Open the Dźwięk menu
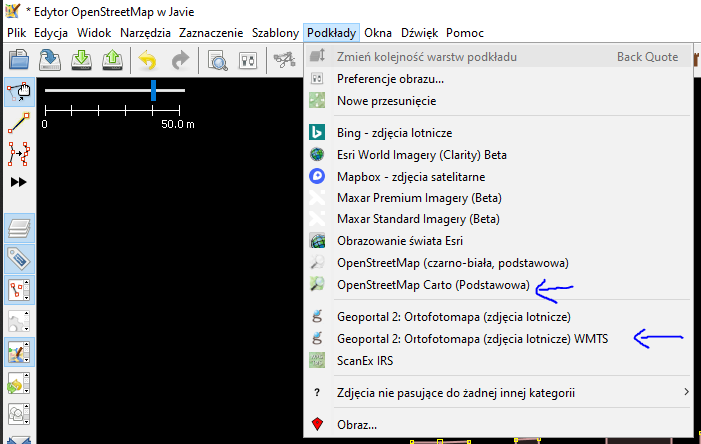The width and height of the screenshot is (701, 444). (419, 33)
